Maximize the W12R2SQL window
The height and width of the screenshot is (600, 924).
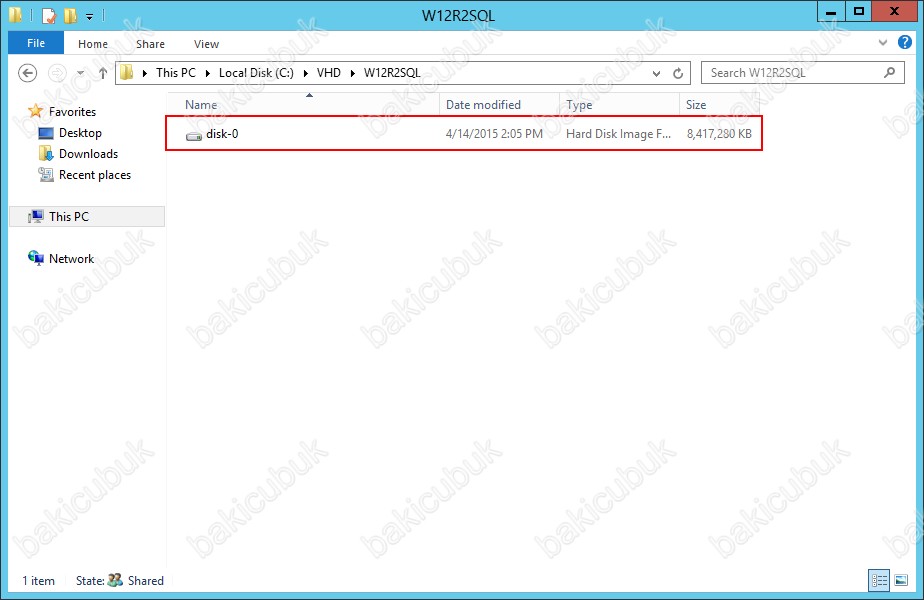[x=859, y=11]
